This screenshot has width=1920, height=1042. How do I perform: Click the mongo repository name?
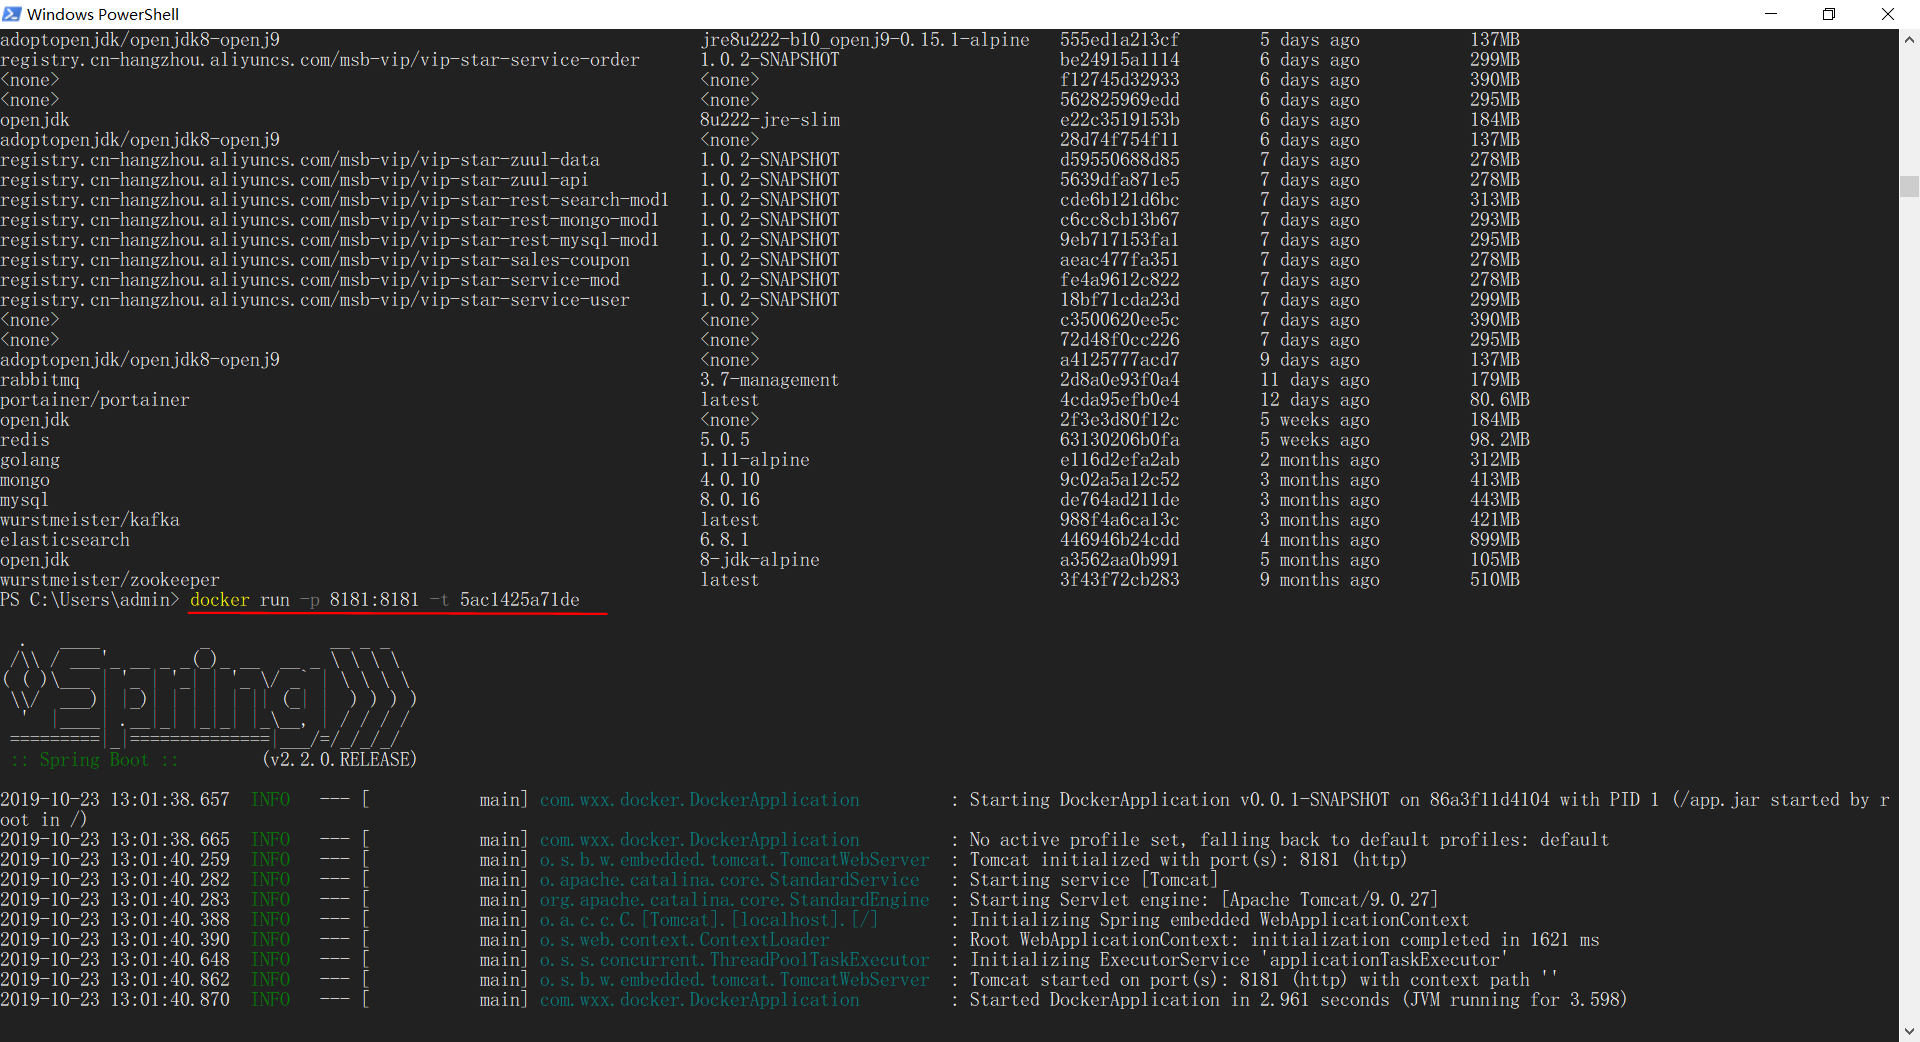[x=25, y=480]
